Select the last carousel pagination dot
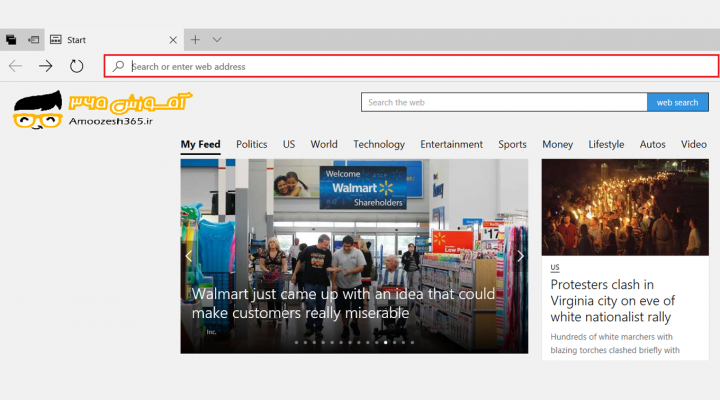The height and width of the screenshot is (400, 720). click(x=412, y=342)
